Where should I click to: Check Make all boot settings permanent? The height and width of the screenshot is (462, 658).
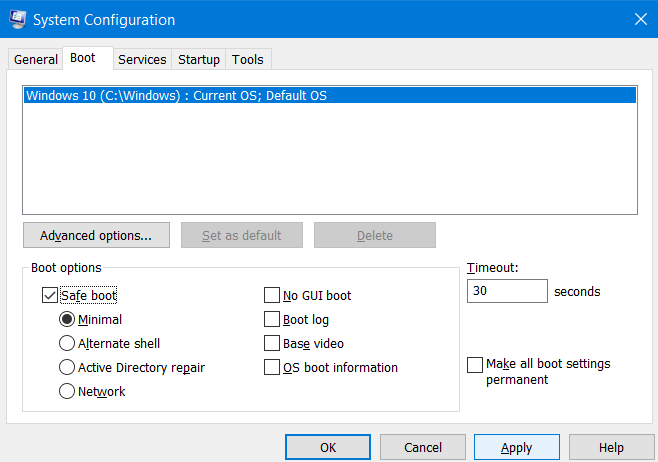pos(475,365)
